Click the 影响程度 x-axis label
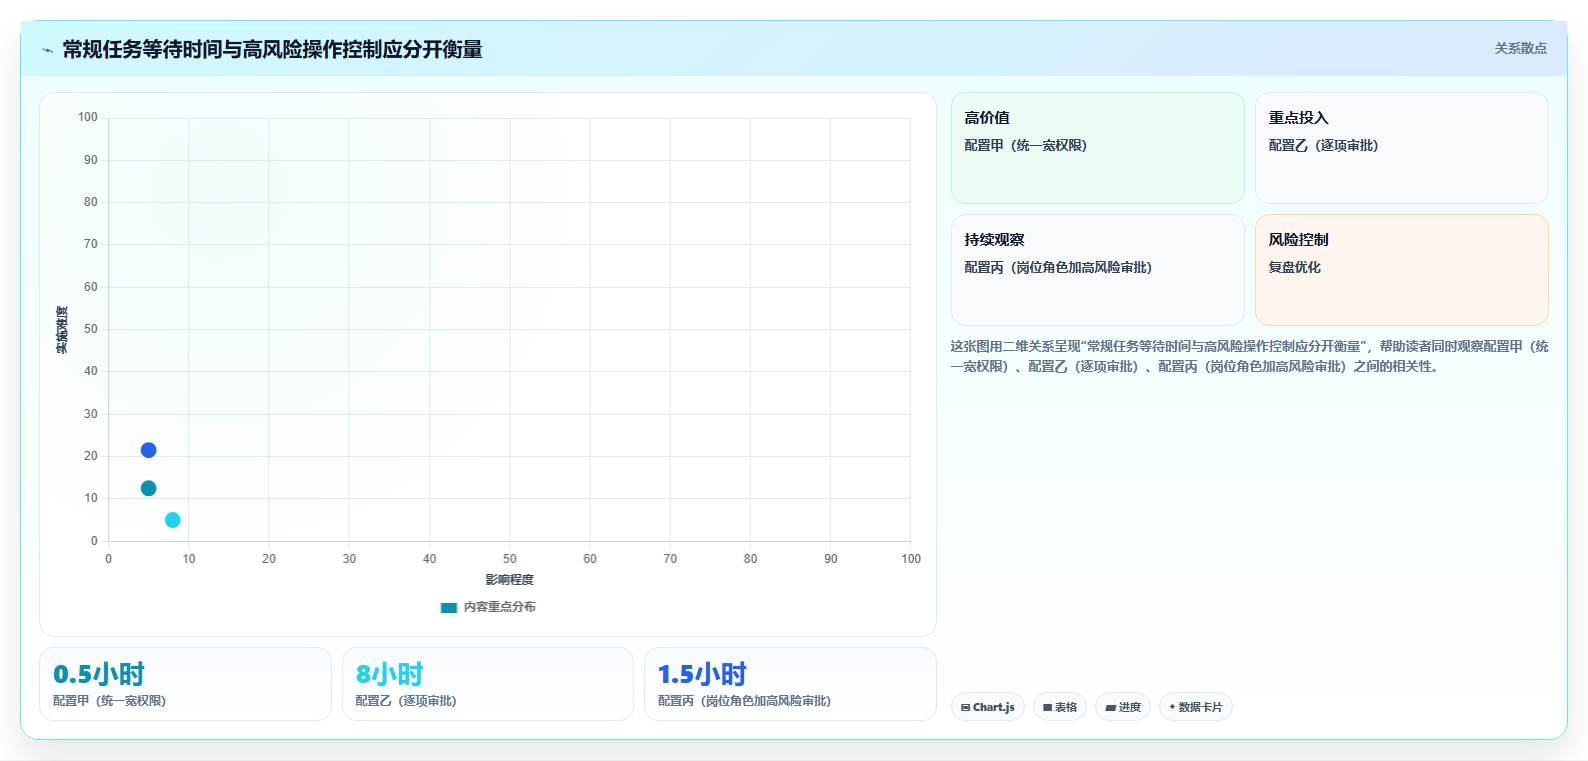1588x761 pixels. pyautogui.click(x=510, y=580)
